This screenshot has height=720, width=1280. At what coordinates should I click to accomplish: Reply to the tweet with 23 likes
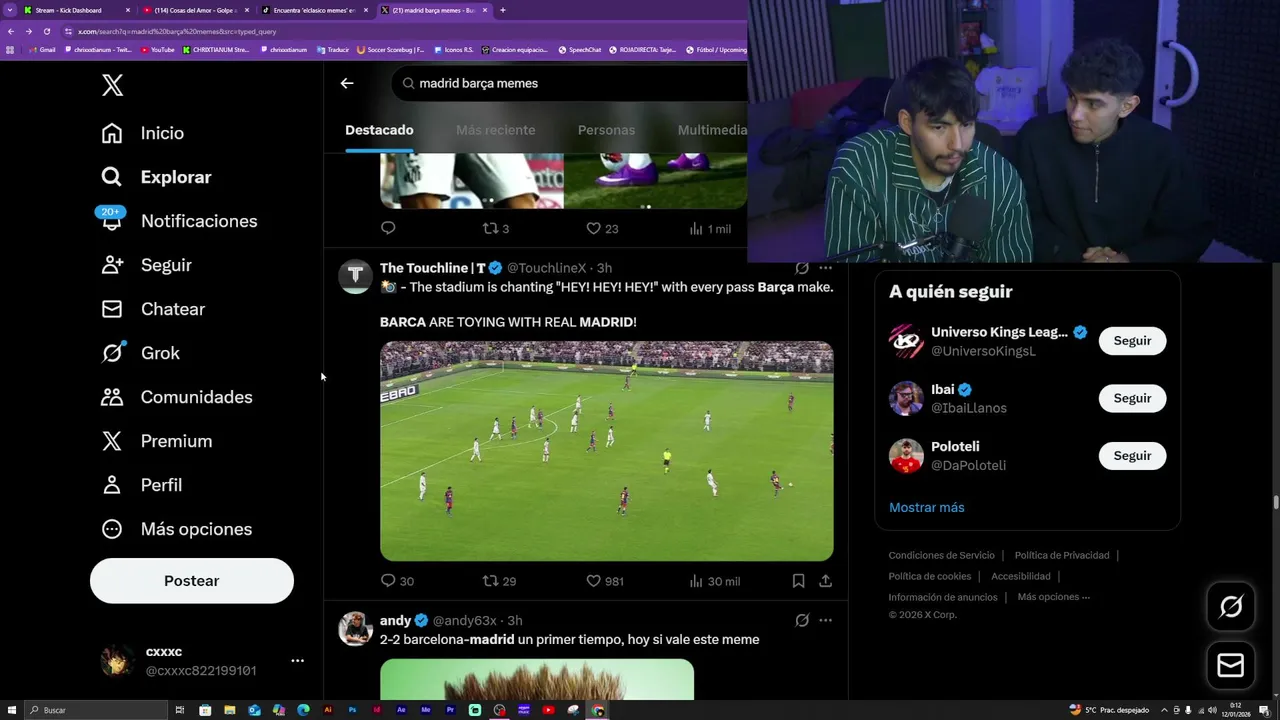click(x=388, y=228)
